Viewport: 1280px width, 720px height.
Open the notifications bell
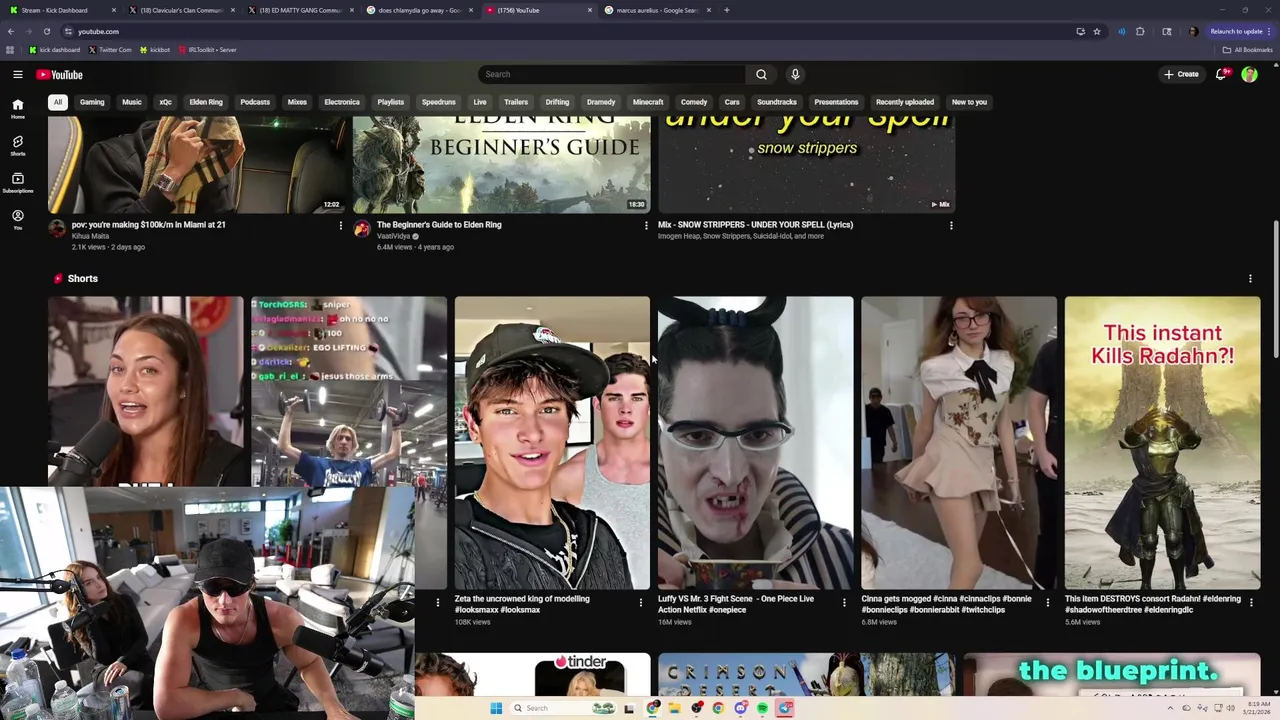pos(1221,74)
